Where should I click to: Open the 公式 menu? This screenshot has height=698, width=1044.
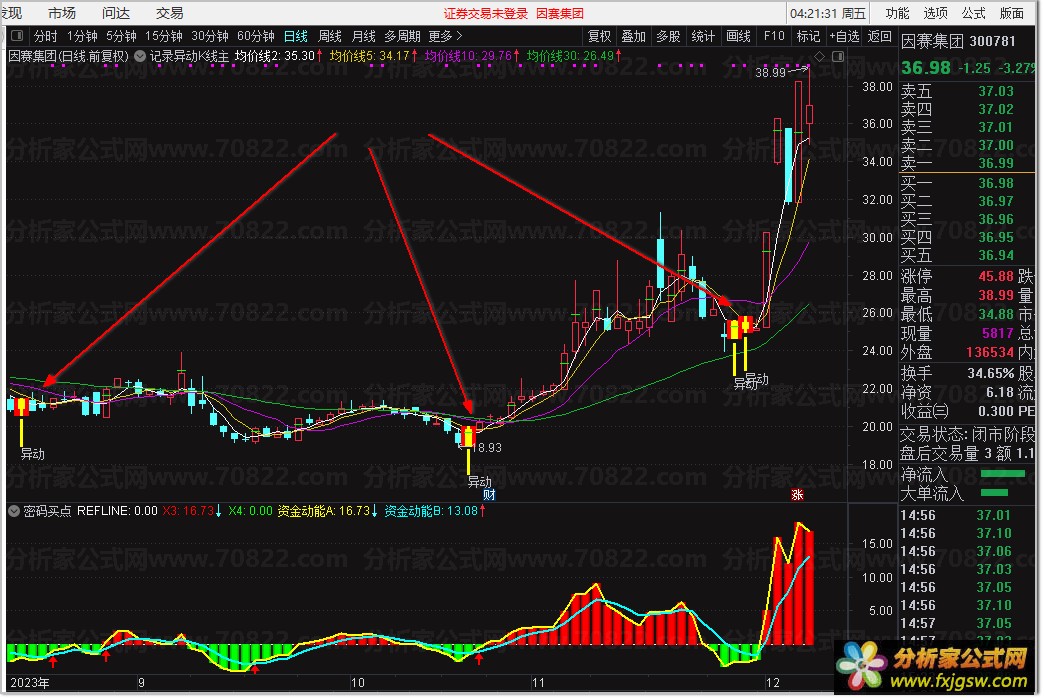click(973, 13)
